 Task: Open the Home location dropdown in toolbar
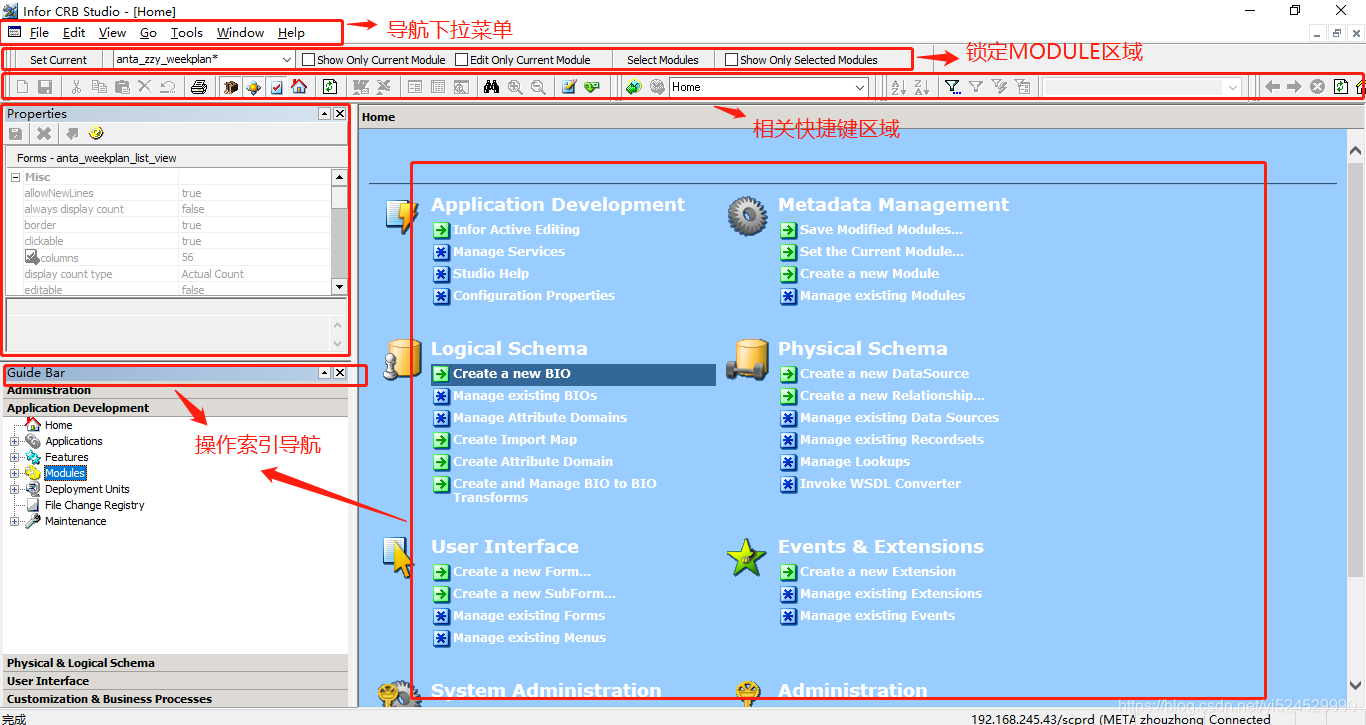point(859,87)
